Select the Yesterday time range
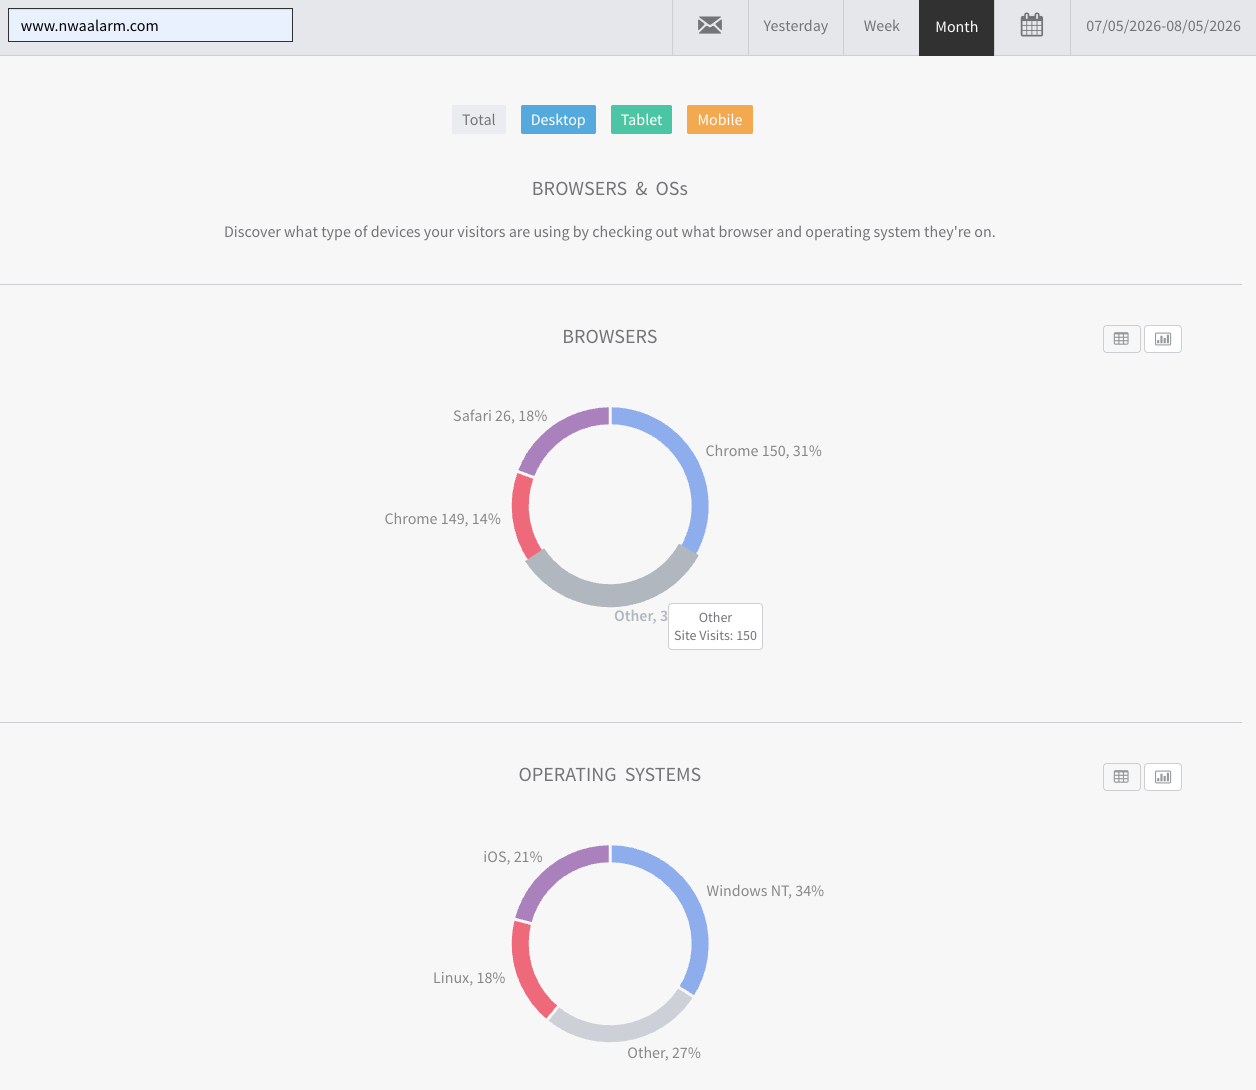 pos(795,27)
